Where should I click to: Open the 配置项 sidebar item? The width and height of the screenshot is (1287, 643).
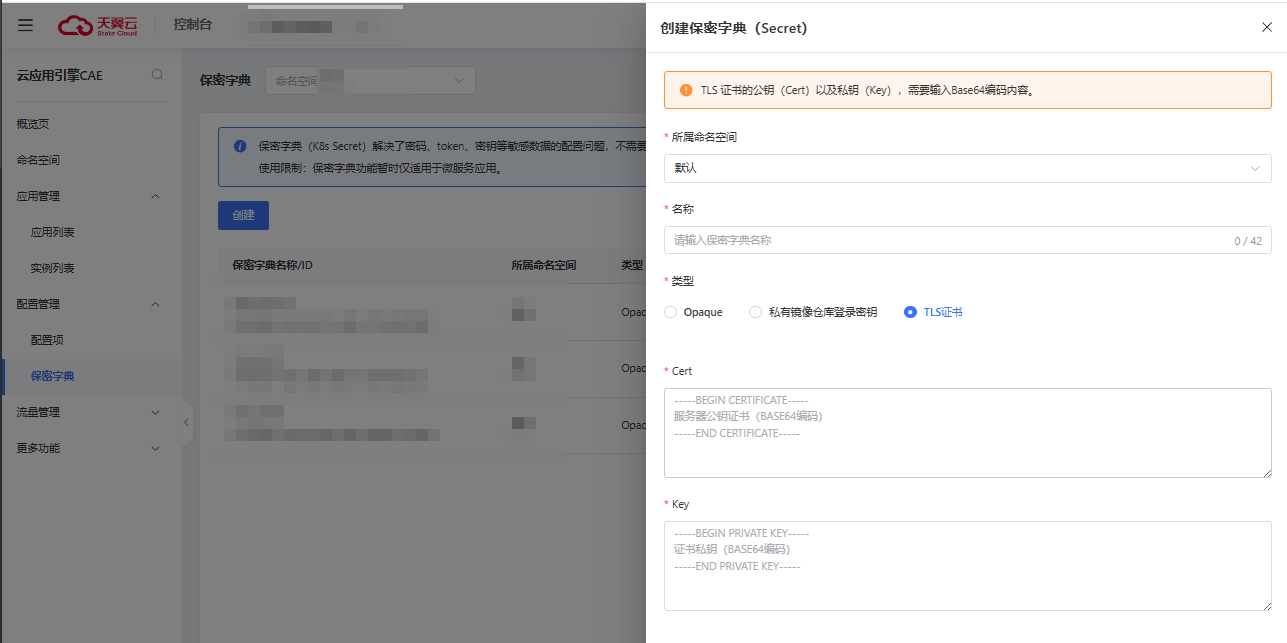point(47,340)
